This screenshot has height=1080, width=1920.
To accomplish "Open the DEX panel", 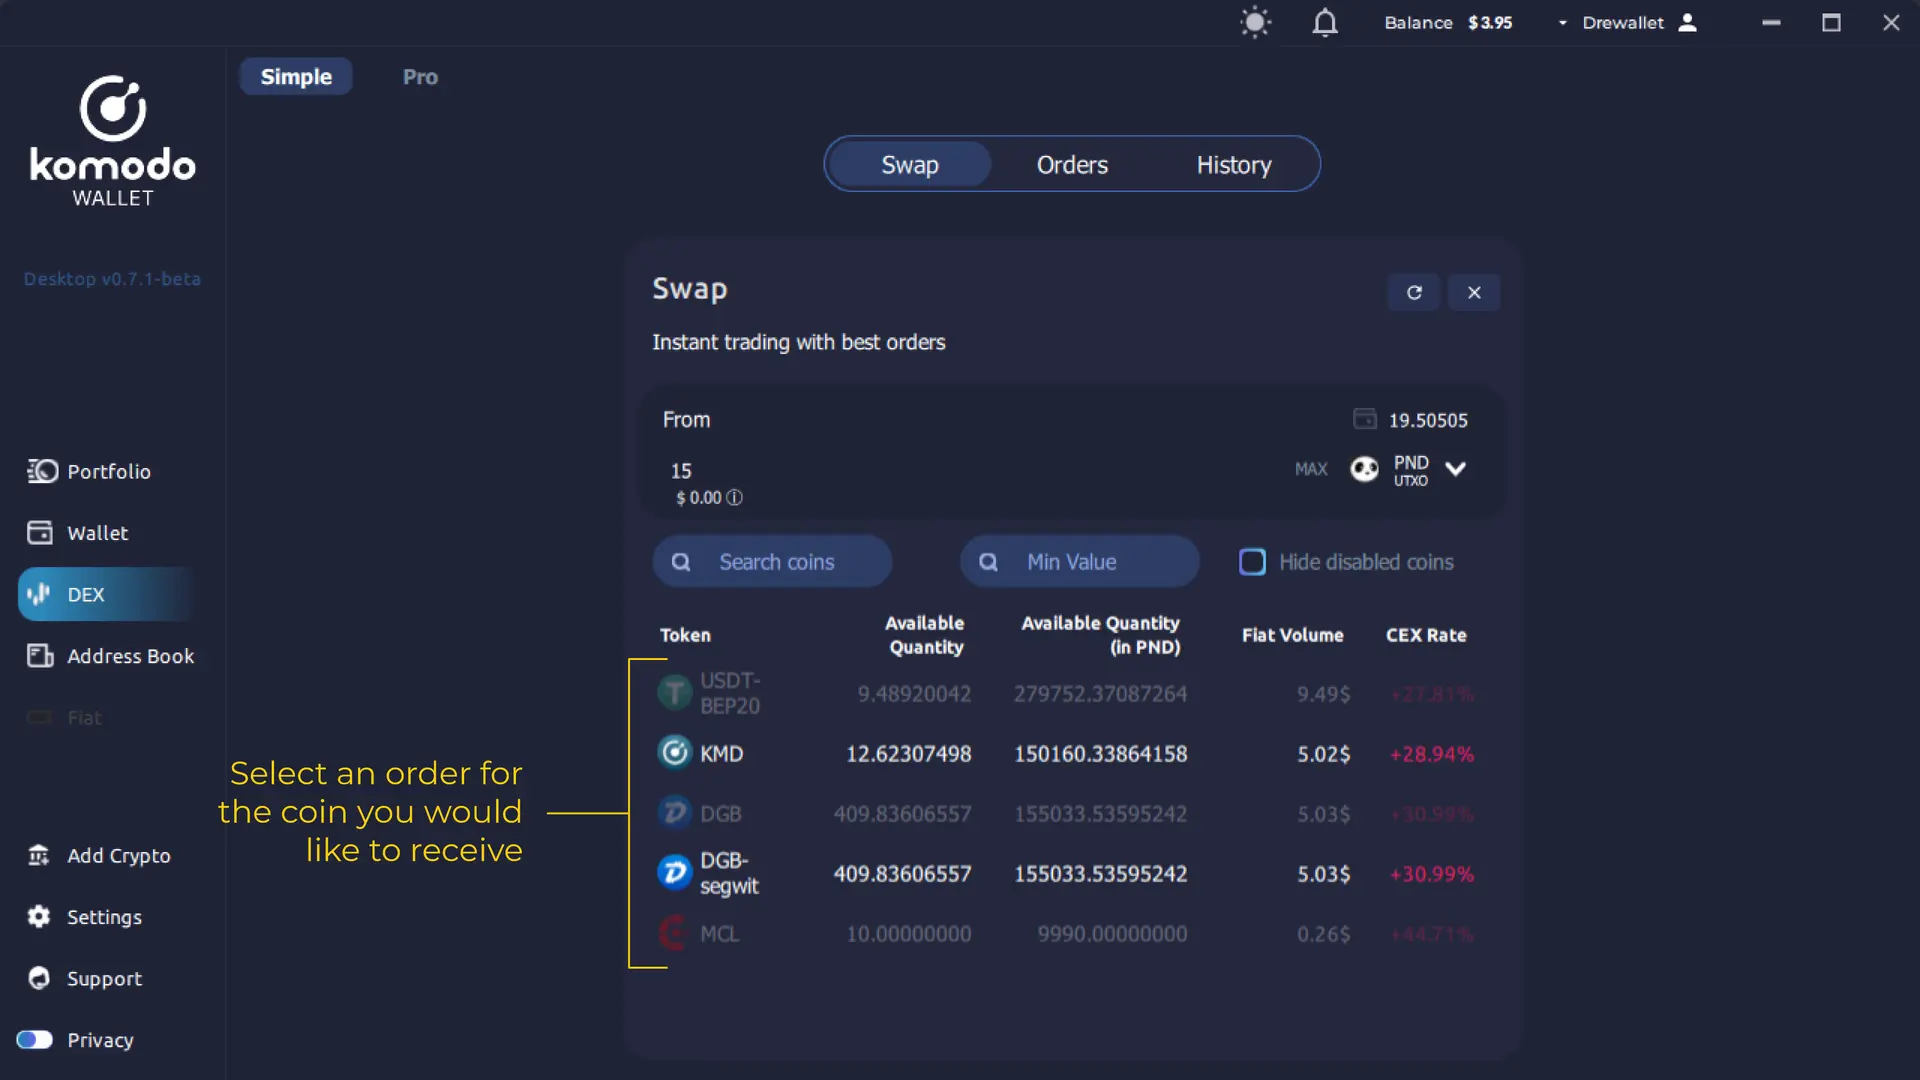I will (85, 594).
